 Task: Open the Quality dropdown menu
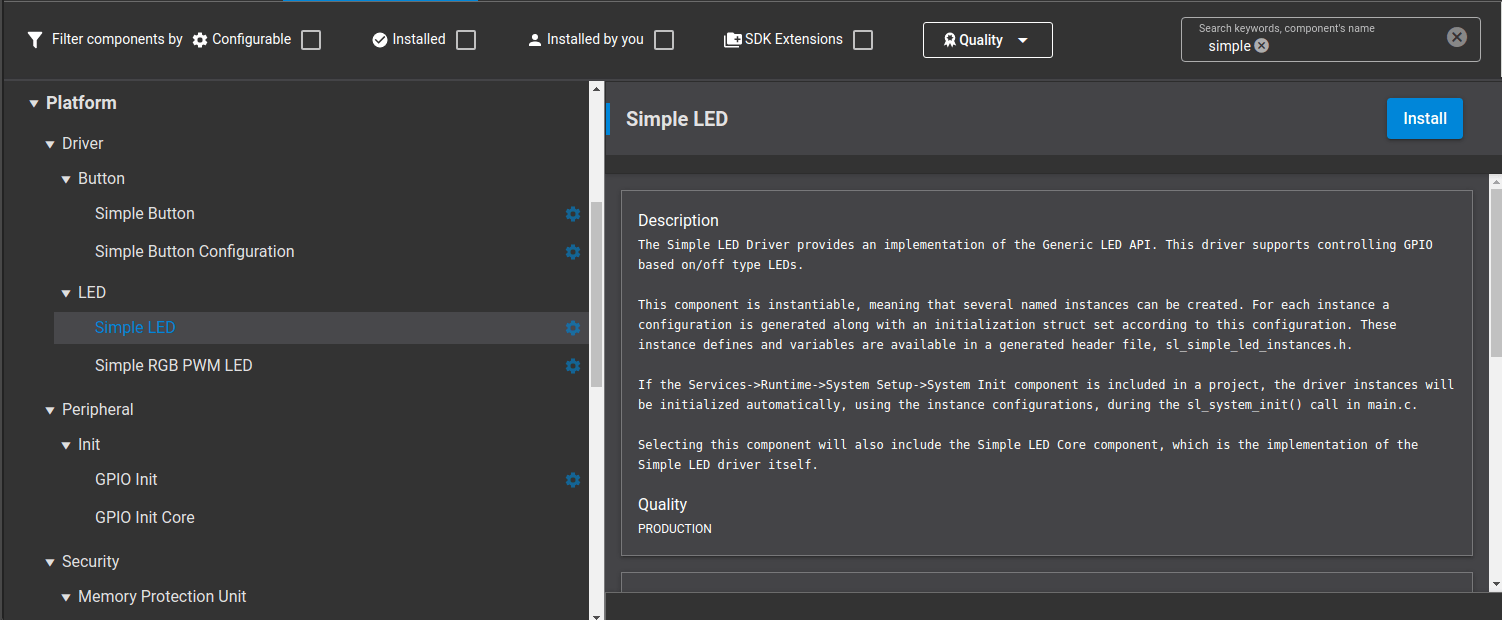987,40
